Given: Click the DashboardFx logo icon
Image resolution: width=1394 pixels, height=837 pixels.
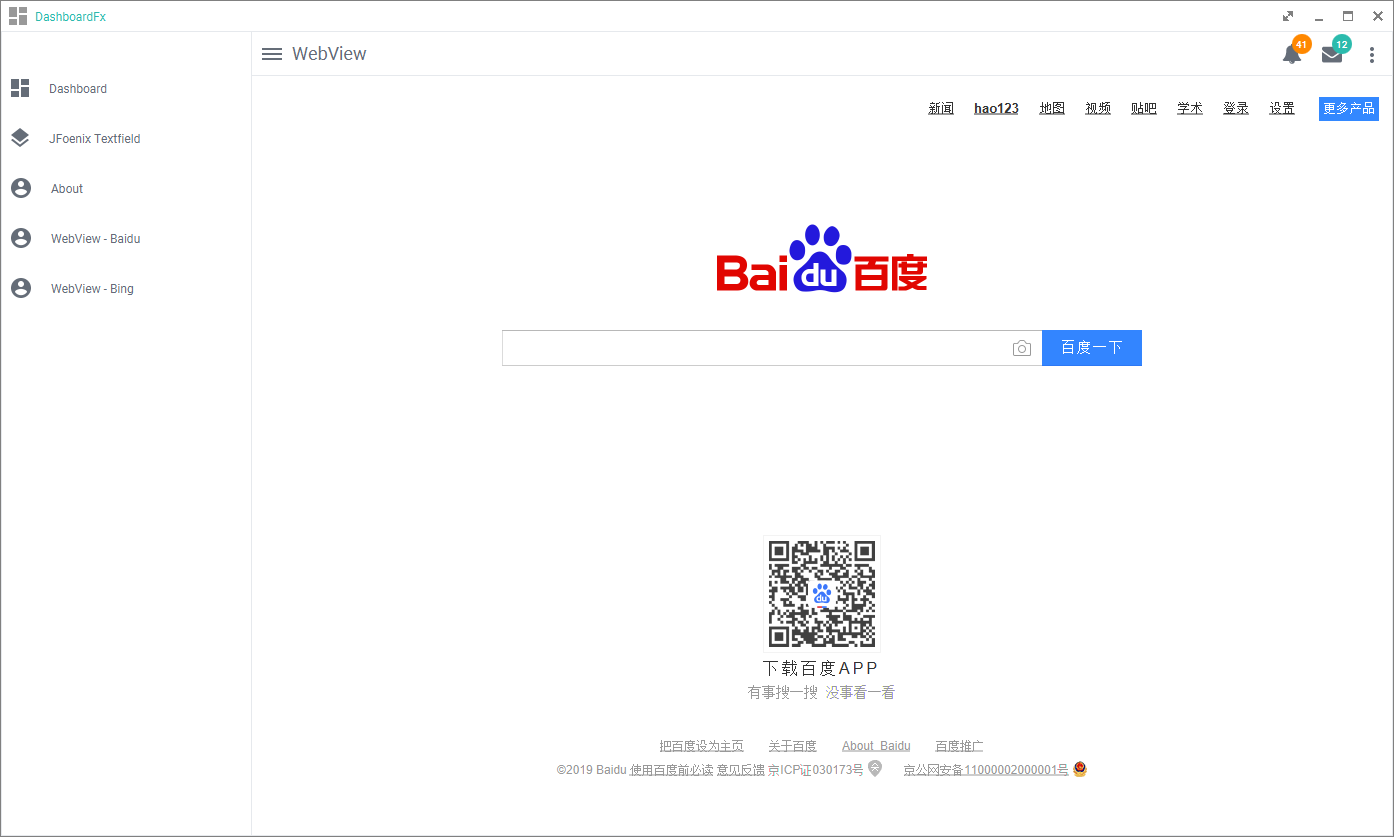Looking at the screenshot, I should point(18,16).
